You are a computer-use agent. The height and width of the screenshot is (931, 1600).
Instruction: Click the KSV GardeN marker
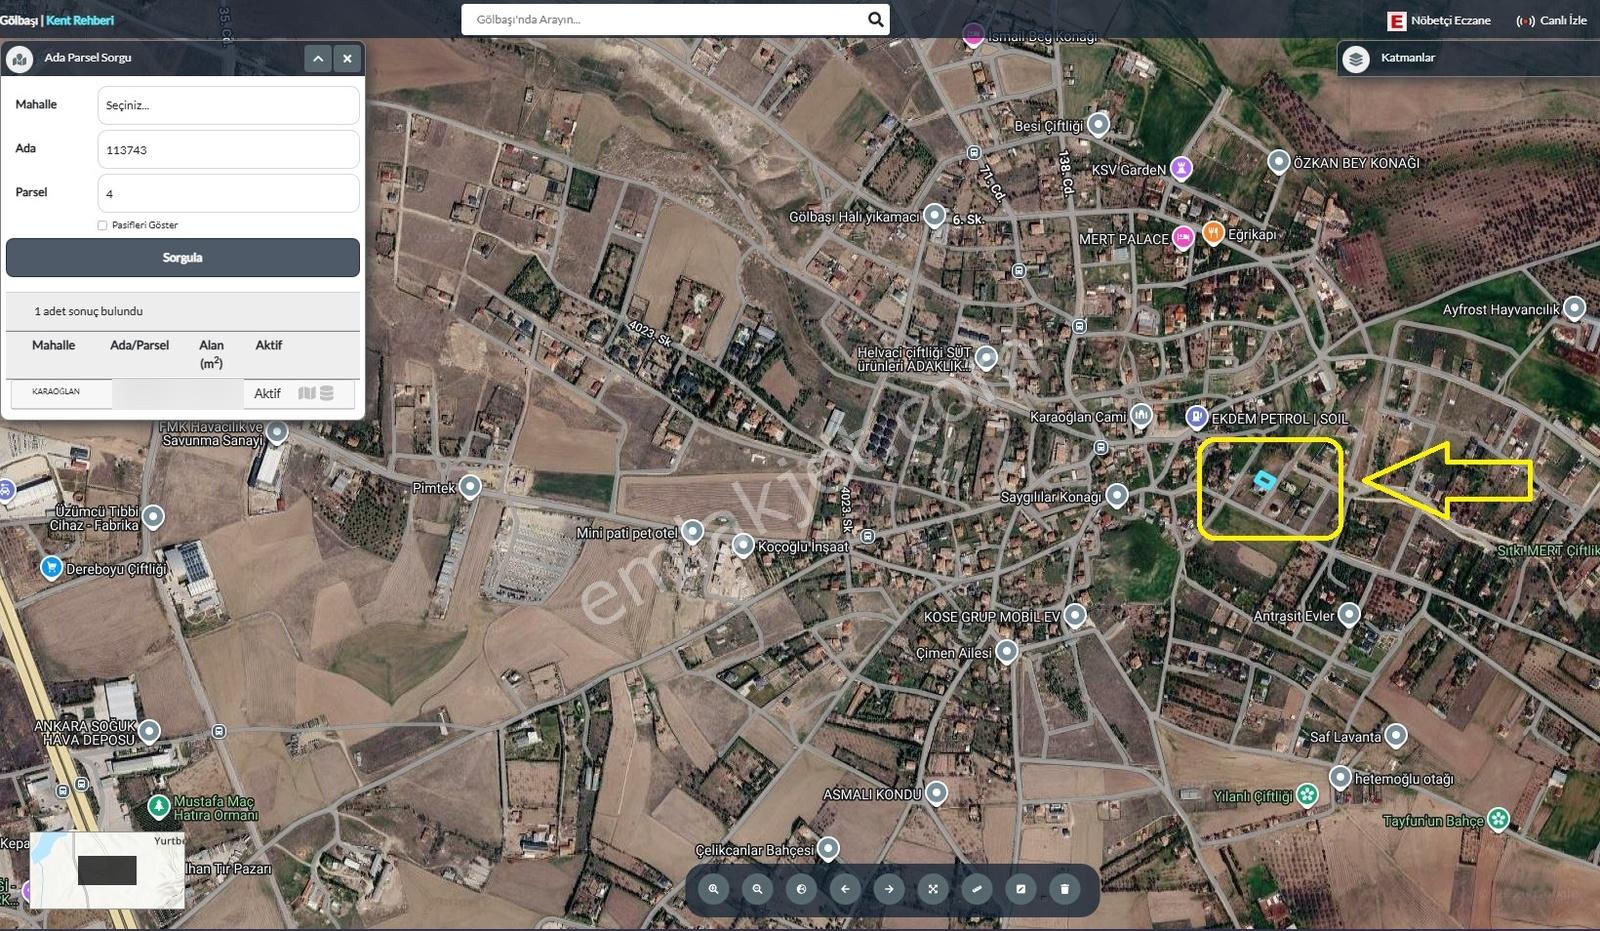pyautogui.click(x=1181, y=167)
